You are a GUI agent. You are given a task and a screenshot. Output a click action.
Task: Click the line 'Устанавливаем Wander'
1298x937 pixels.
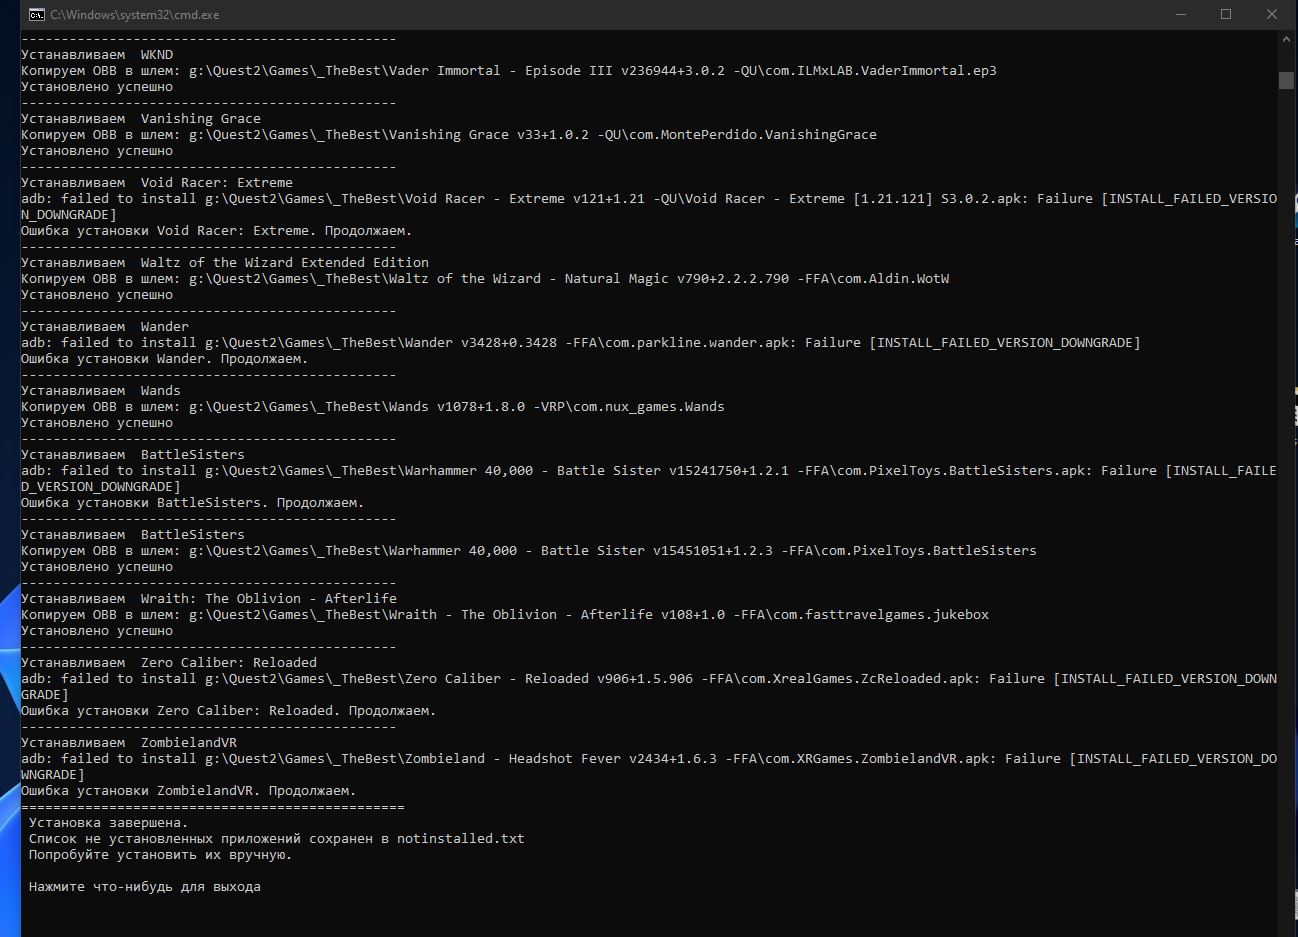coord(105,327)
